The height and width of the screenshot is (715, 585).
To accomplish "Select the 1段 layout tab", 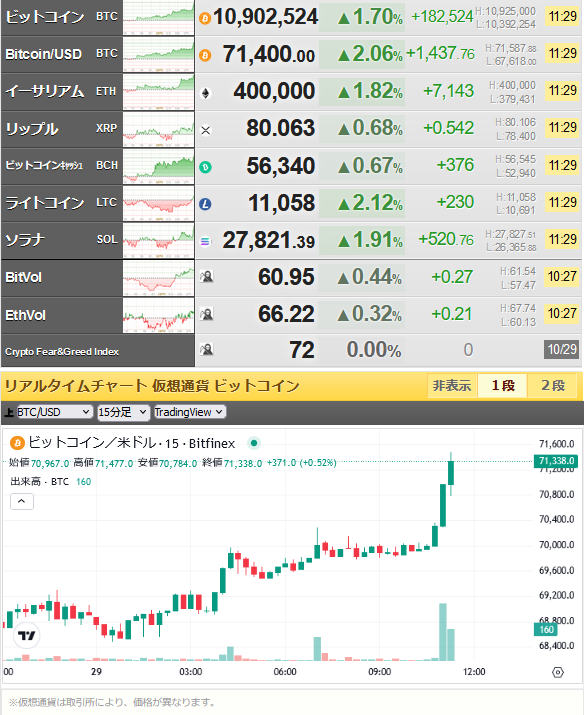I will tap(502, 386).
